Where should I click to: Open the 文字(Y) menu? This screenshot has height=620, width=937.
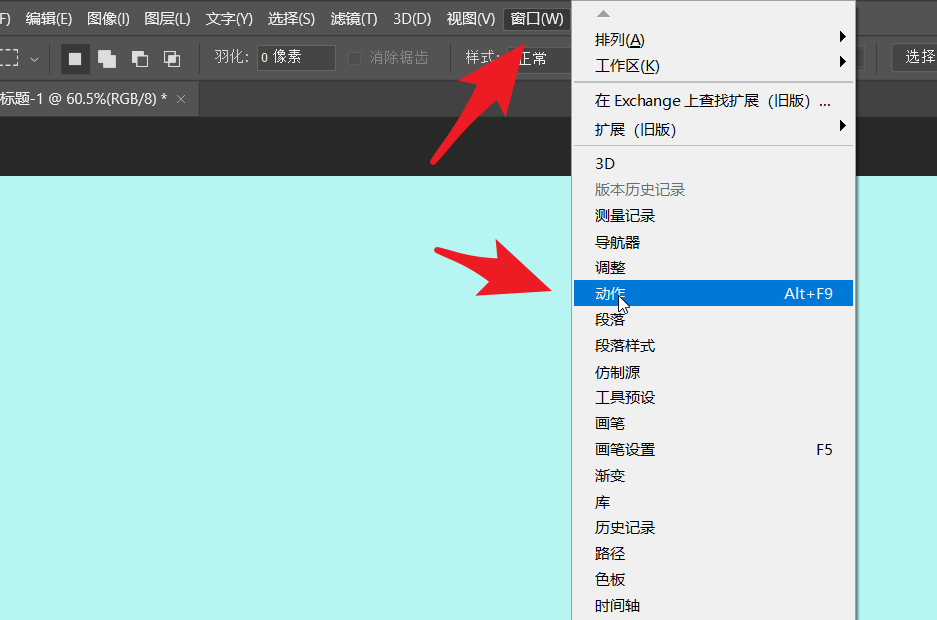(x=229, y=19)
